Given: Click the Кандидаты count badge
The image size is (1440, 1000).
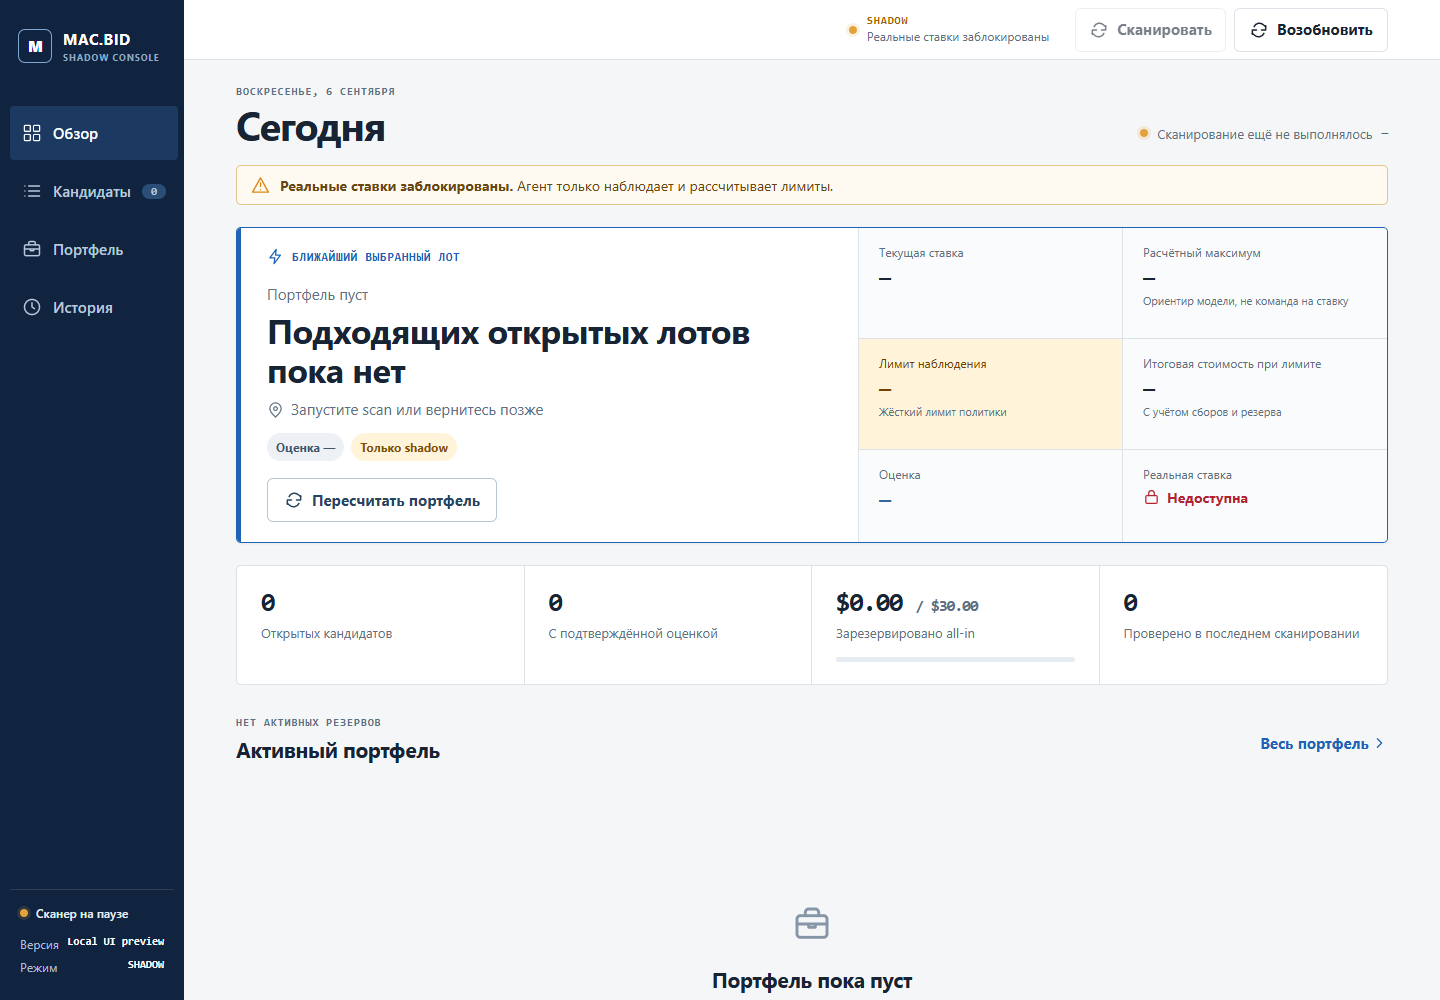Looking at the screenshot, I should tap(154, 191).
